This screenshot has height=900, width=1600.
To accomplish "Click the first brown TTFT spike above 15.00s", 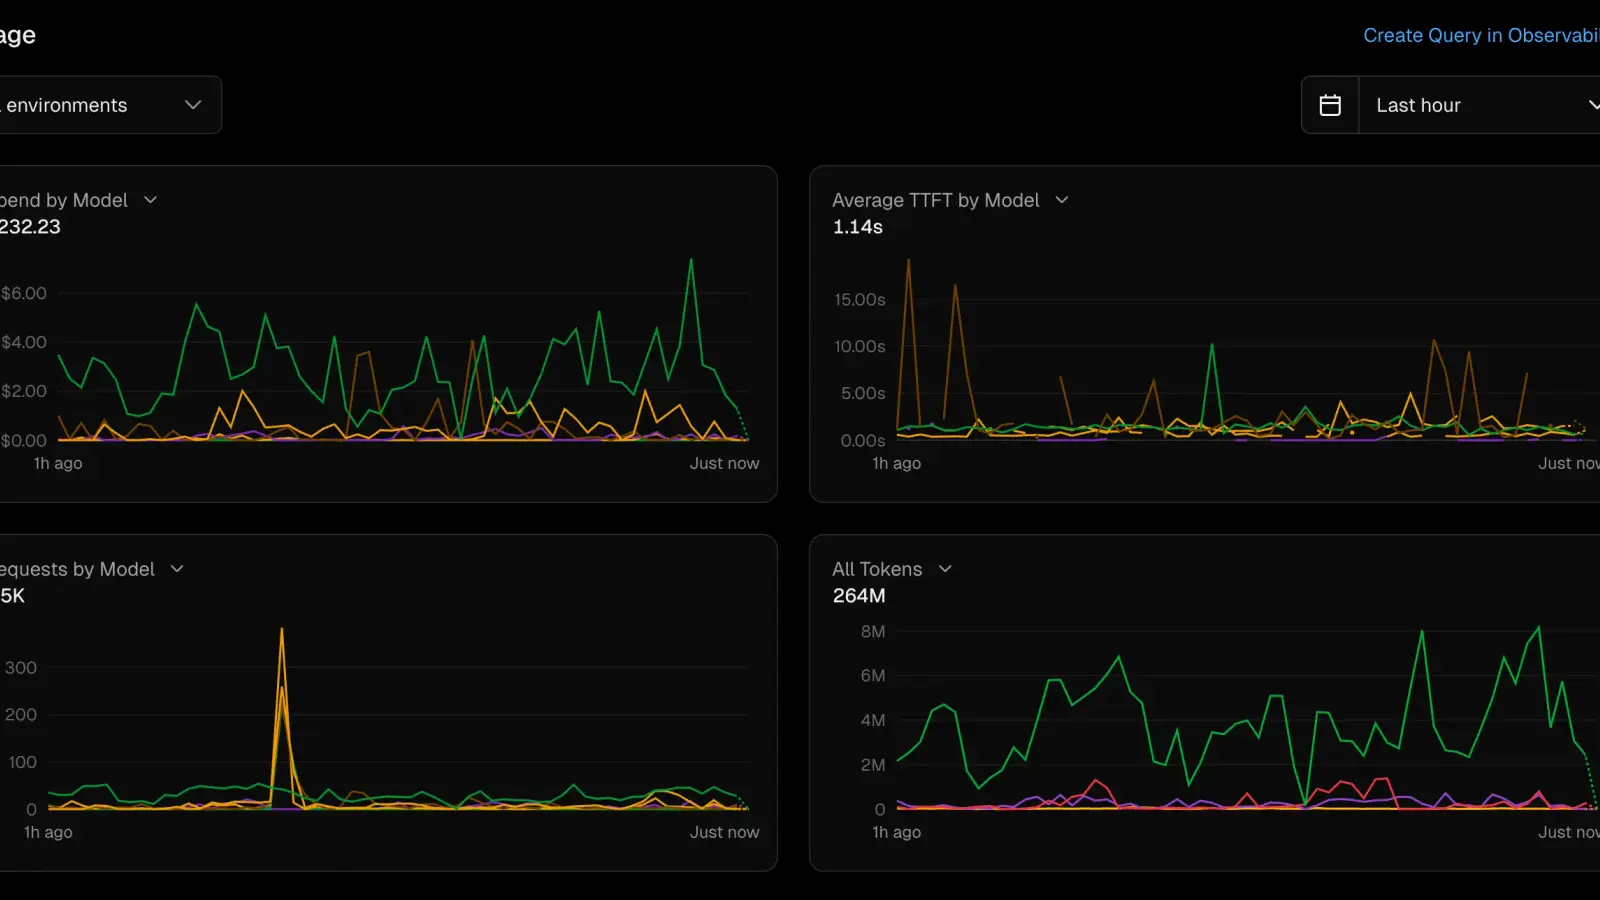I will pos(908,263).
